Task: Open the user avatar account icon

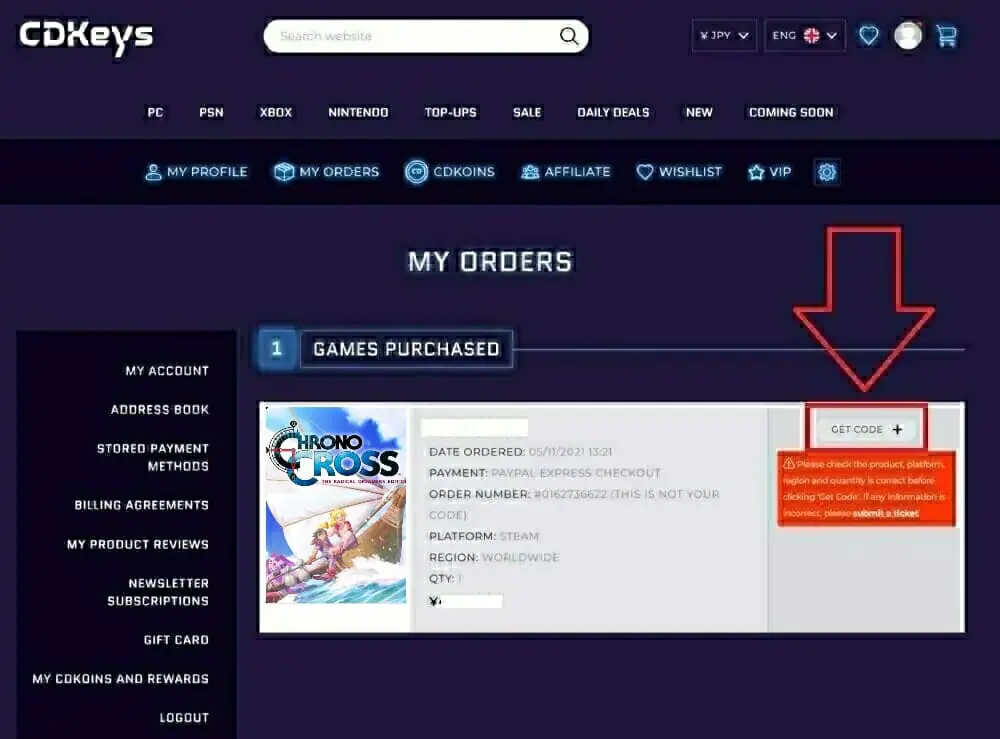Action: coord(908,36)
